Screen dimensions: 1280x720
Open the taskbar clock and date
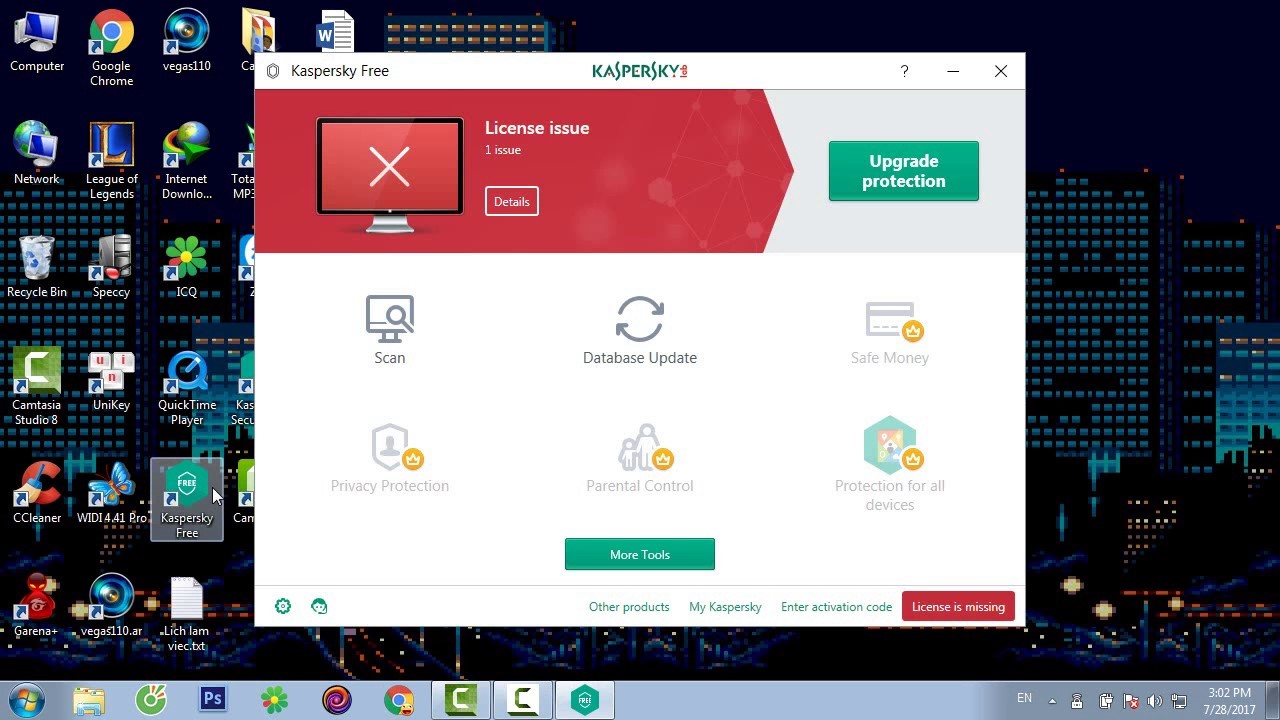pos(1229,700)
